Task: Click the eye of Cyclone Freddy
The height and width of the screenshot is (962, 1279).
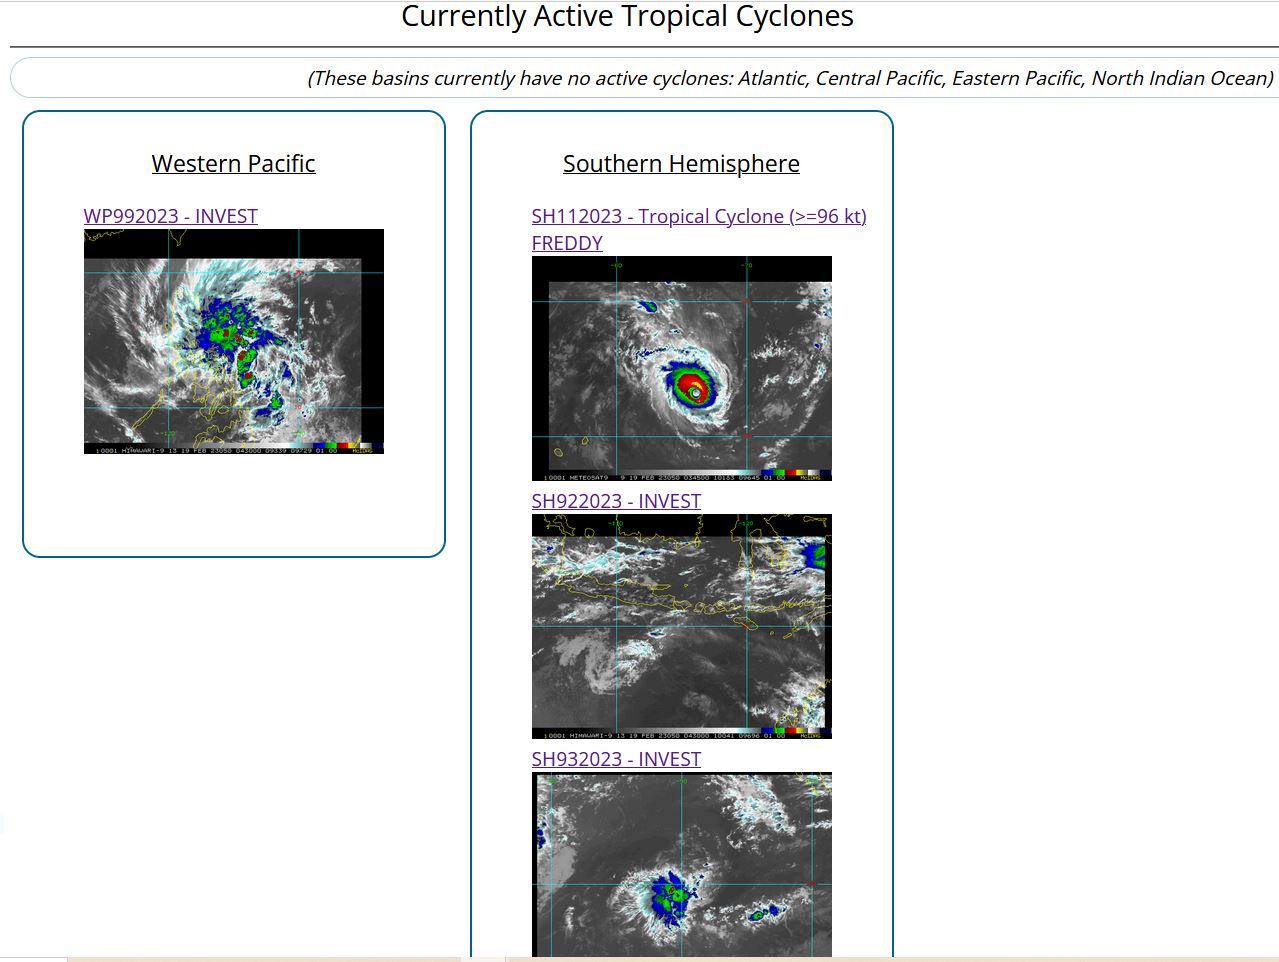Action: 694,393
